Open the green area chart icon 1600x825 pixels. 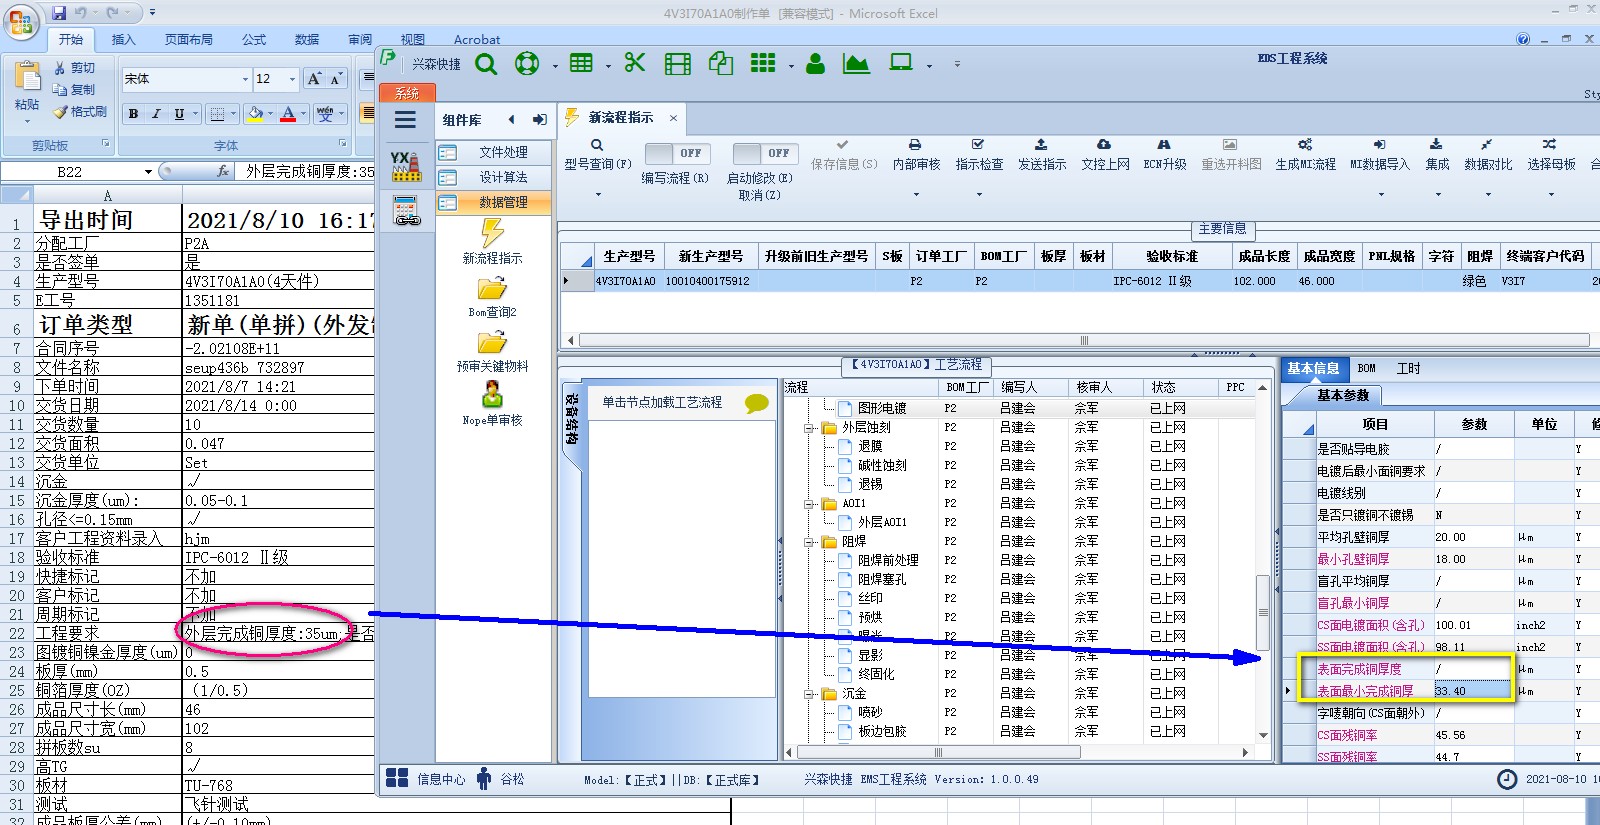(x=856, y=64)
